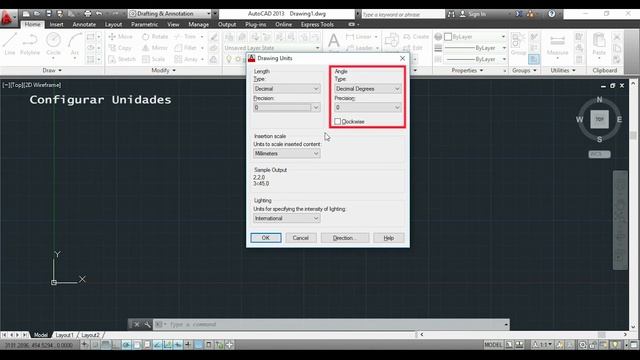Close the Drawing Units dialog

coord(402,58)
